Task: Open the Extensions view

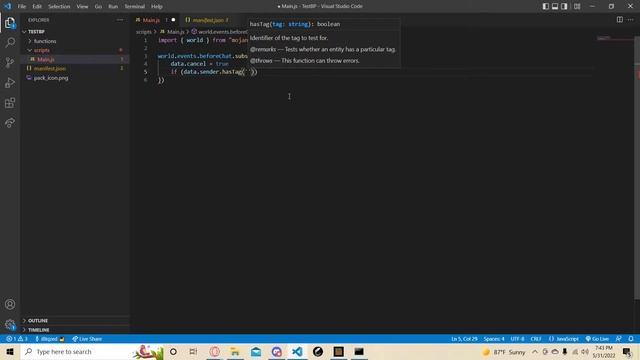Action: coord(10,102)
